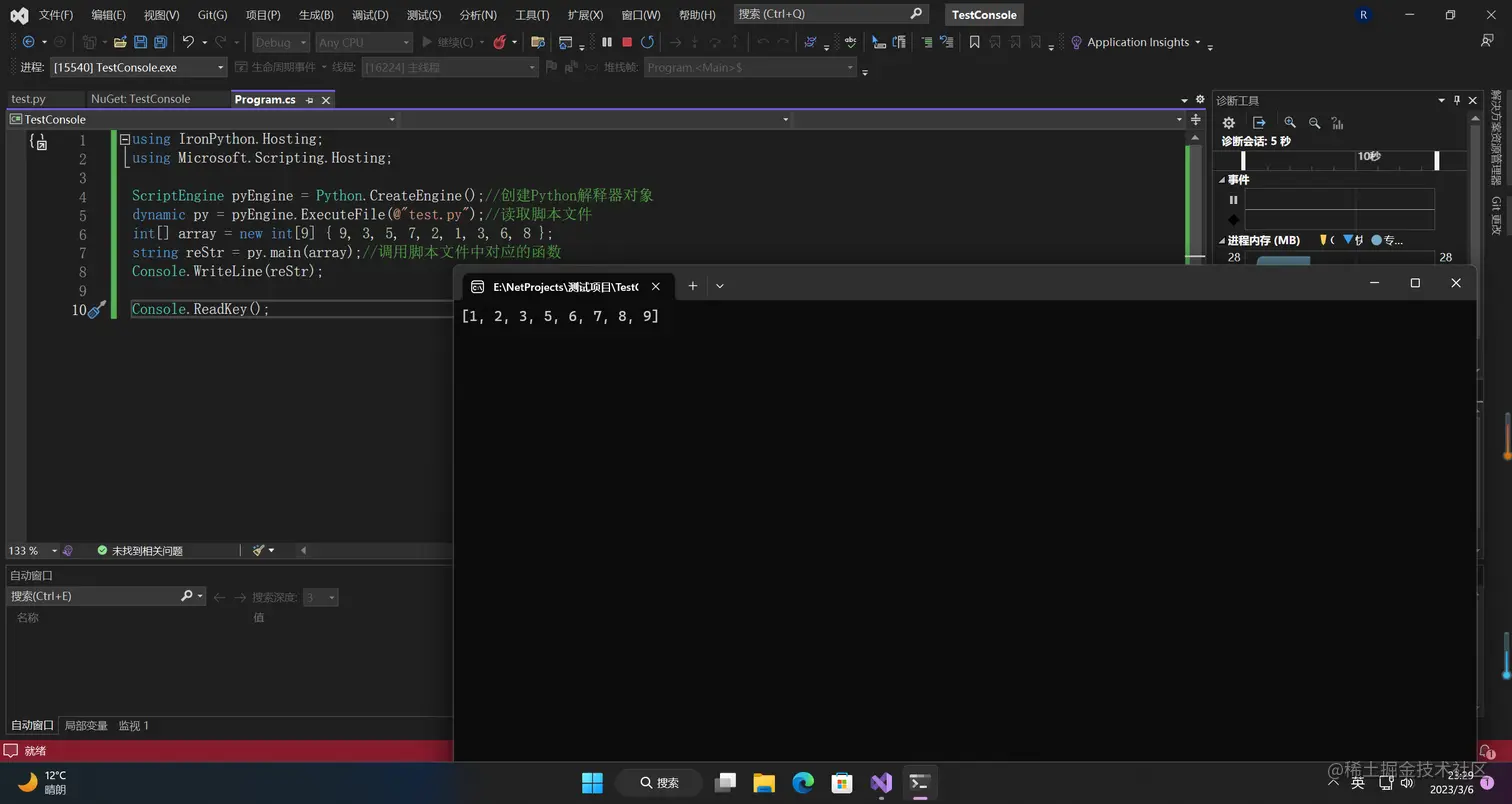Close the E:\NetProjects terminal tab
Screen dimensions: 1512x804
click(x=656, y=286)
